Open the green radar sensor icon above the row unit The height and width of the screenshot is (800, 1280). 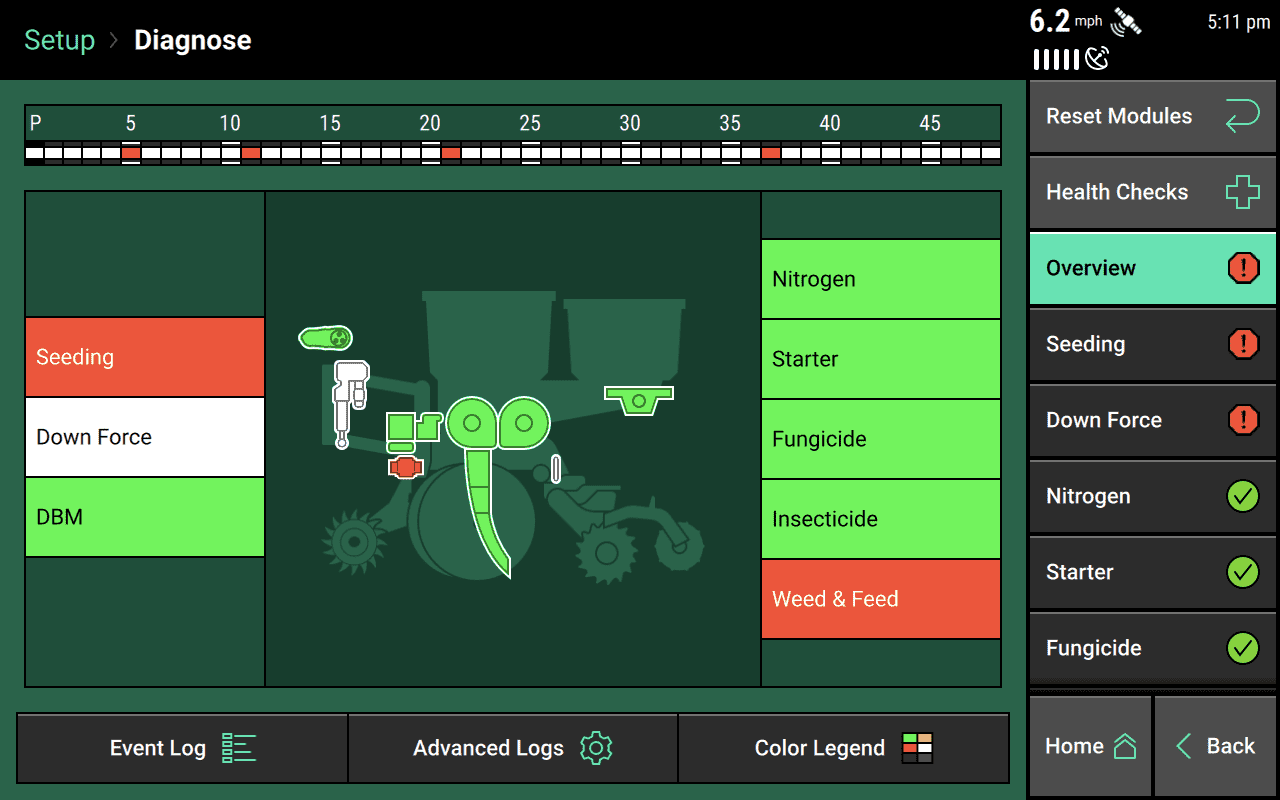(325, 338)
